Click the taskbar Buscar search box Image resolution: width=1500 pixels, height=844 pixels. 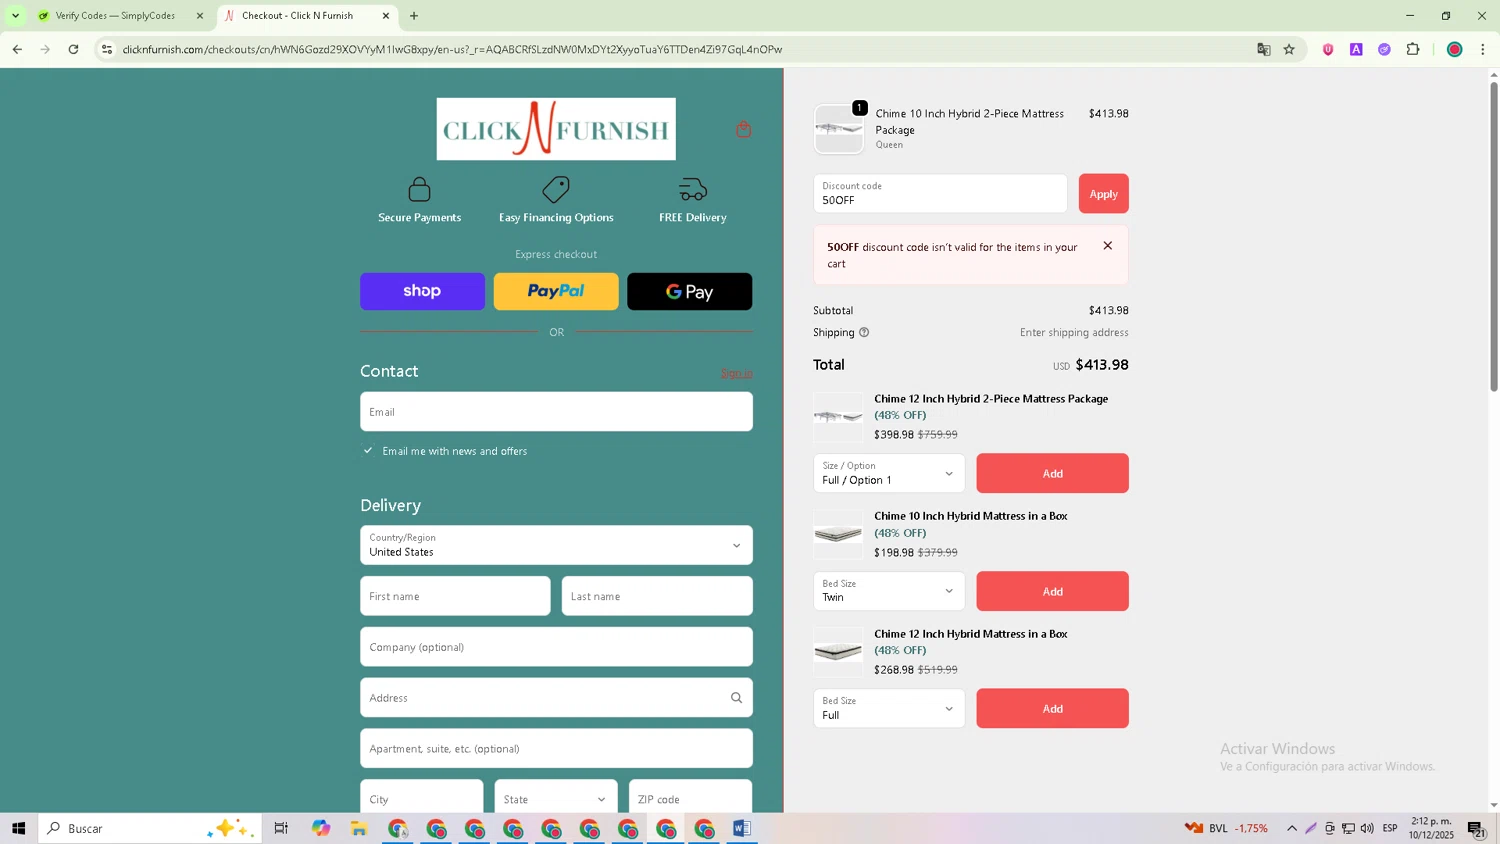[150, 828]
